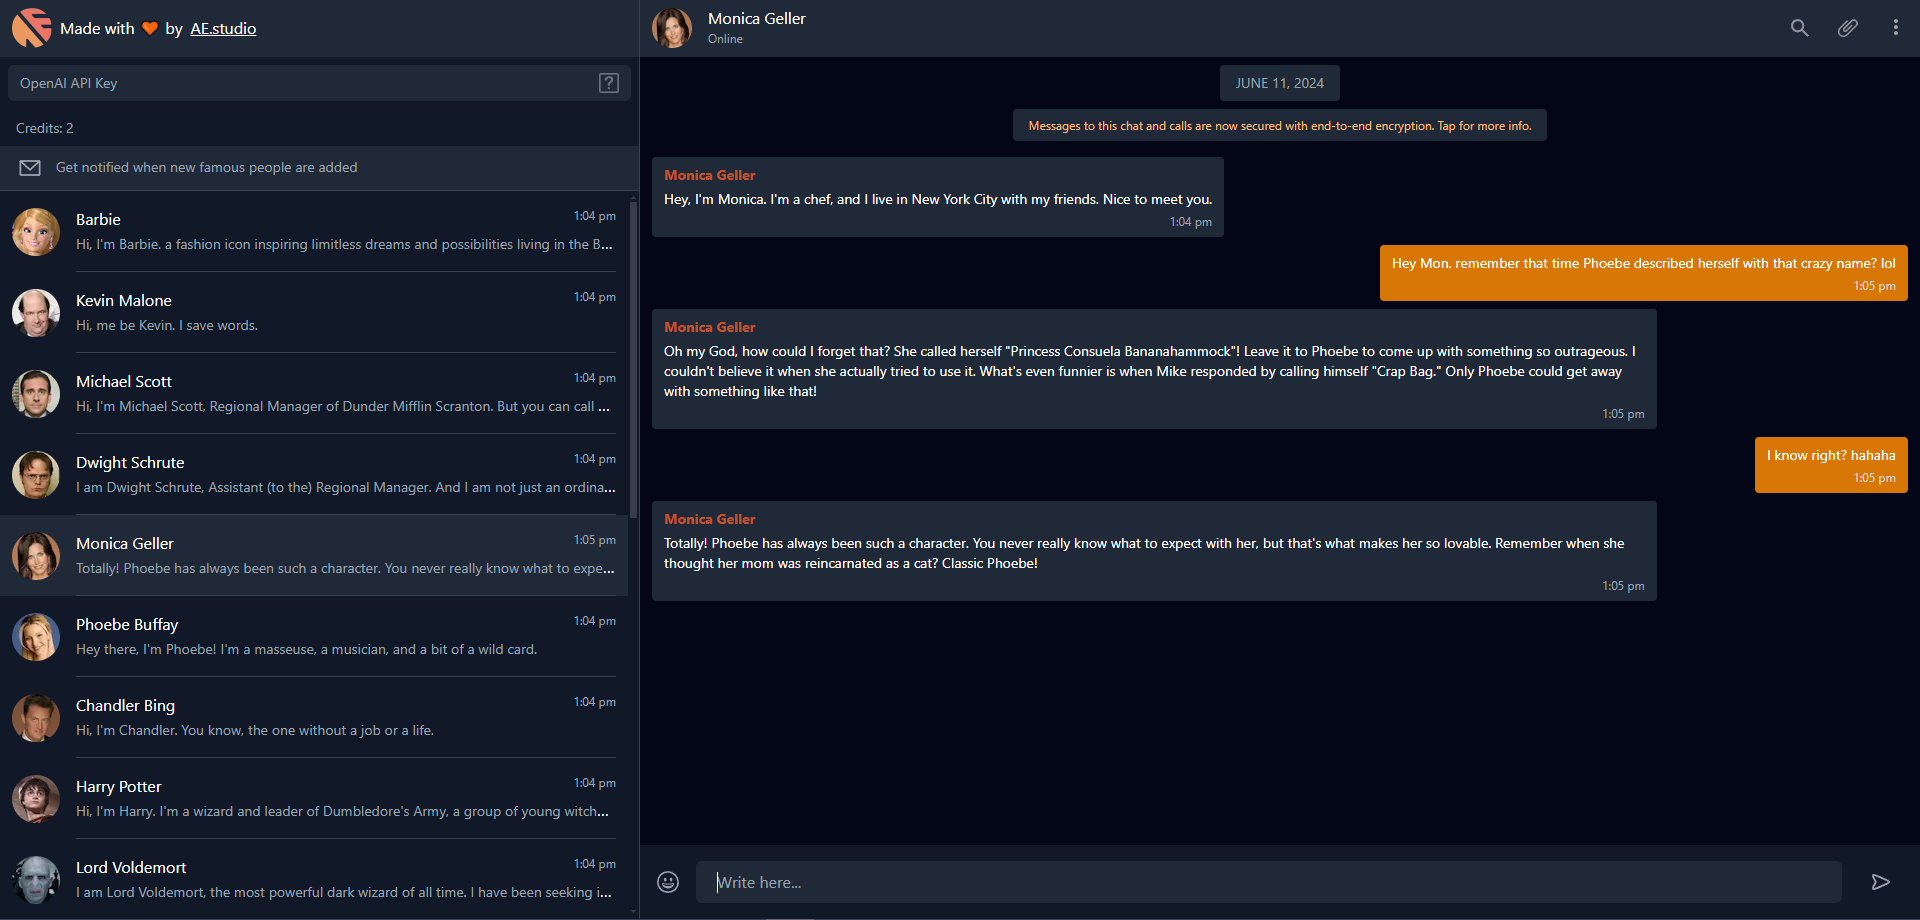Open the AE.studio link
The image size is (1920, 920).
[x=223, y=29]
